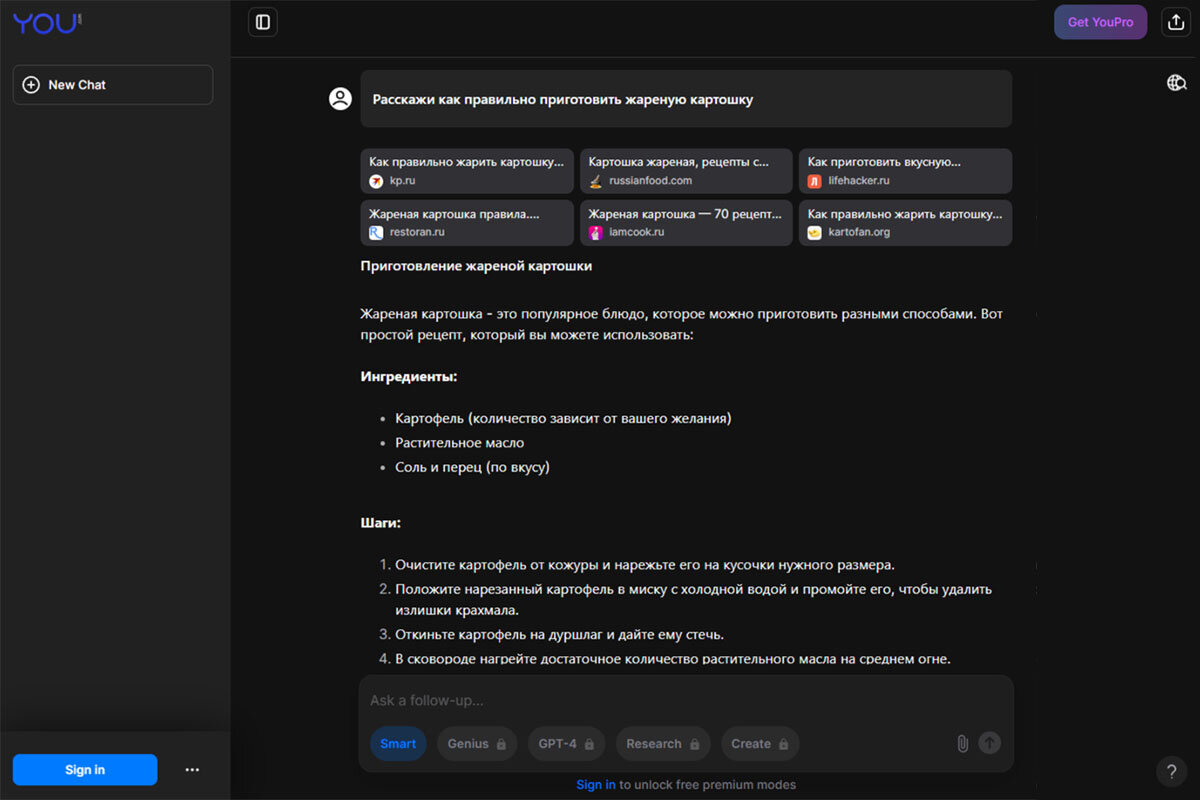This screenshot has width=1200, height=800.
Task: Click the 'Шаги:' heading
Action: point(381,523)
